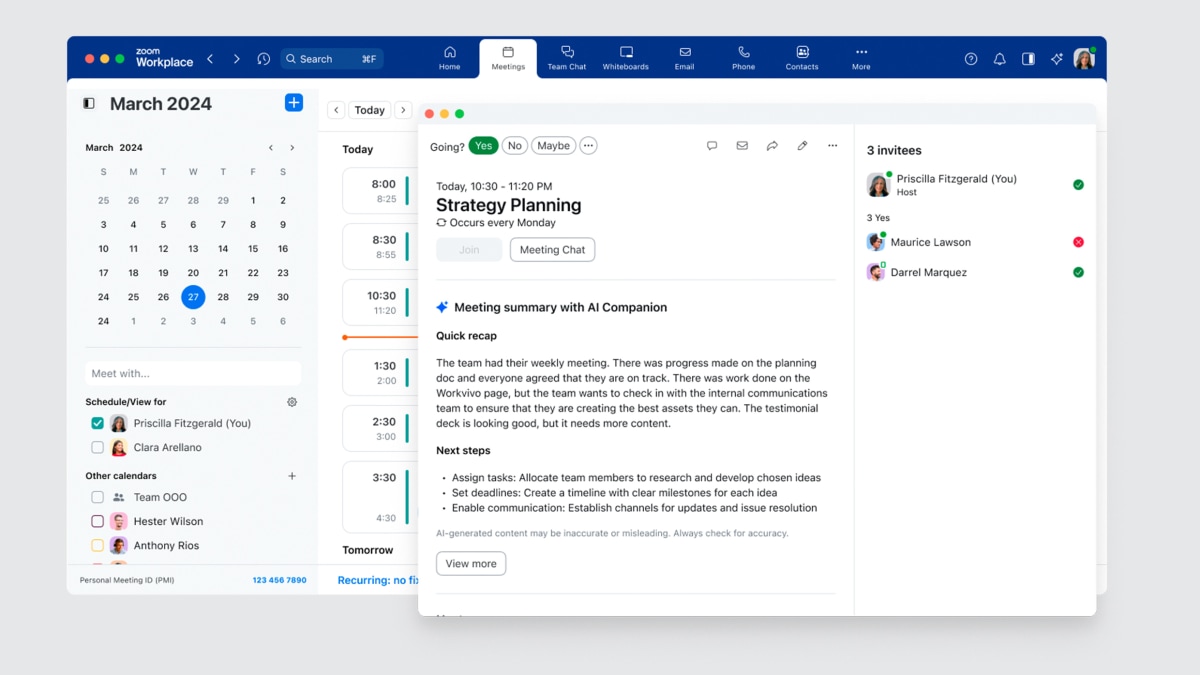
Task: Collapse the calendar sidebar panel icon
Action: click(89, 103)
